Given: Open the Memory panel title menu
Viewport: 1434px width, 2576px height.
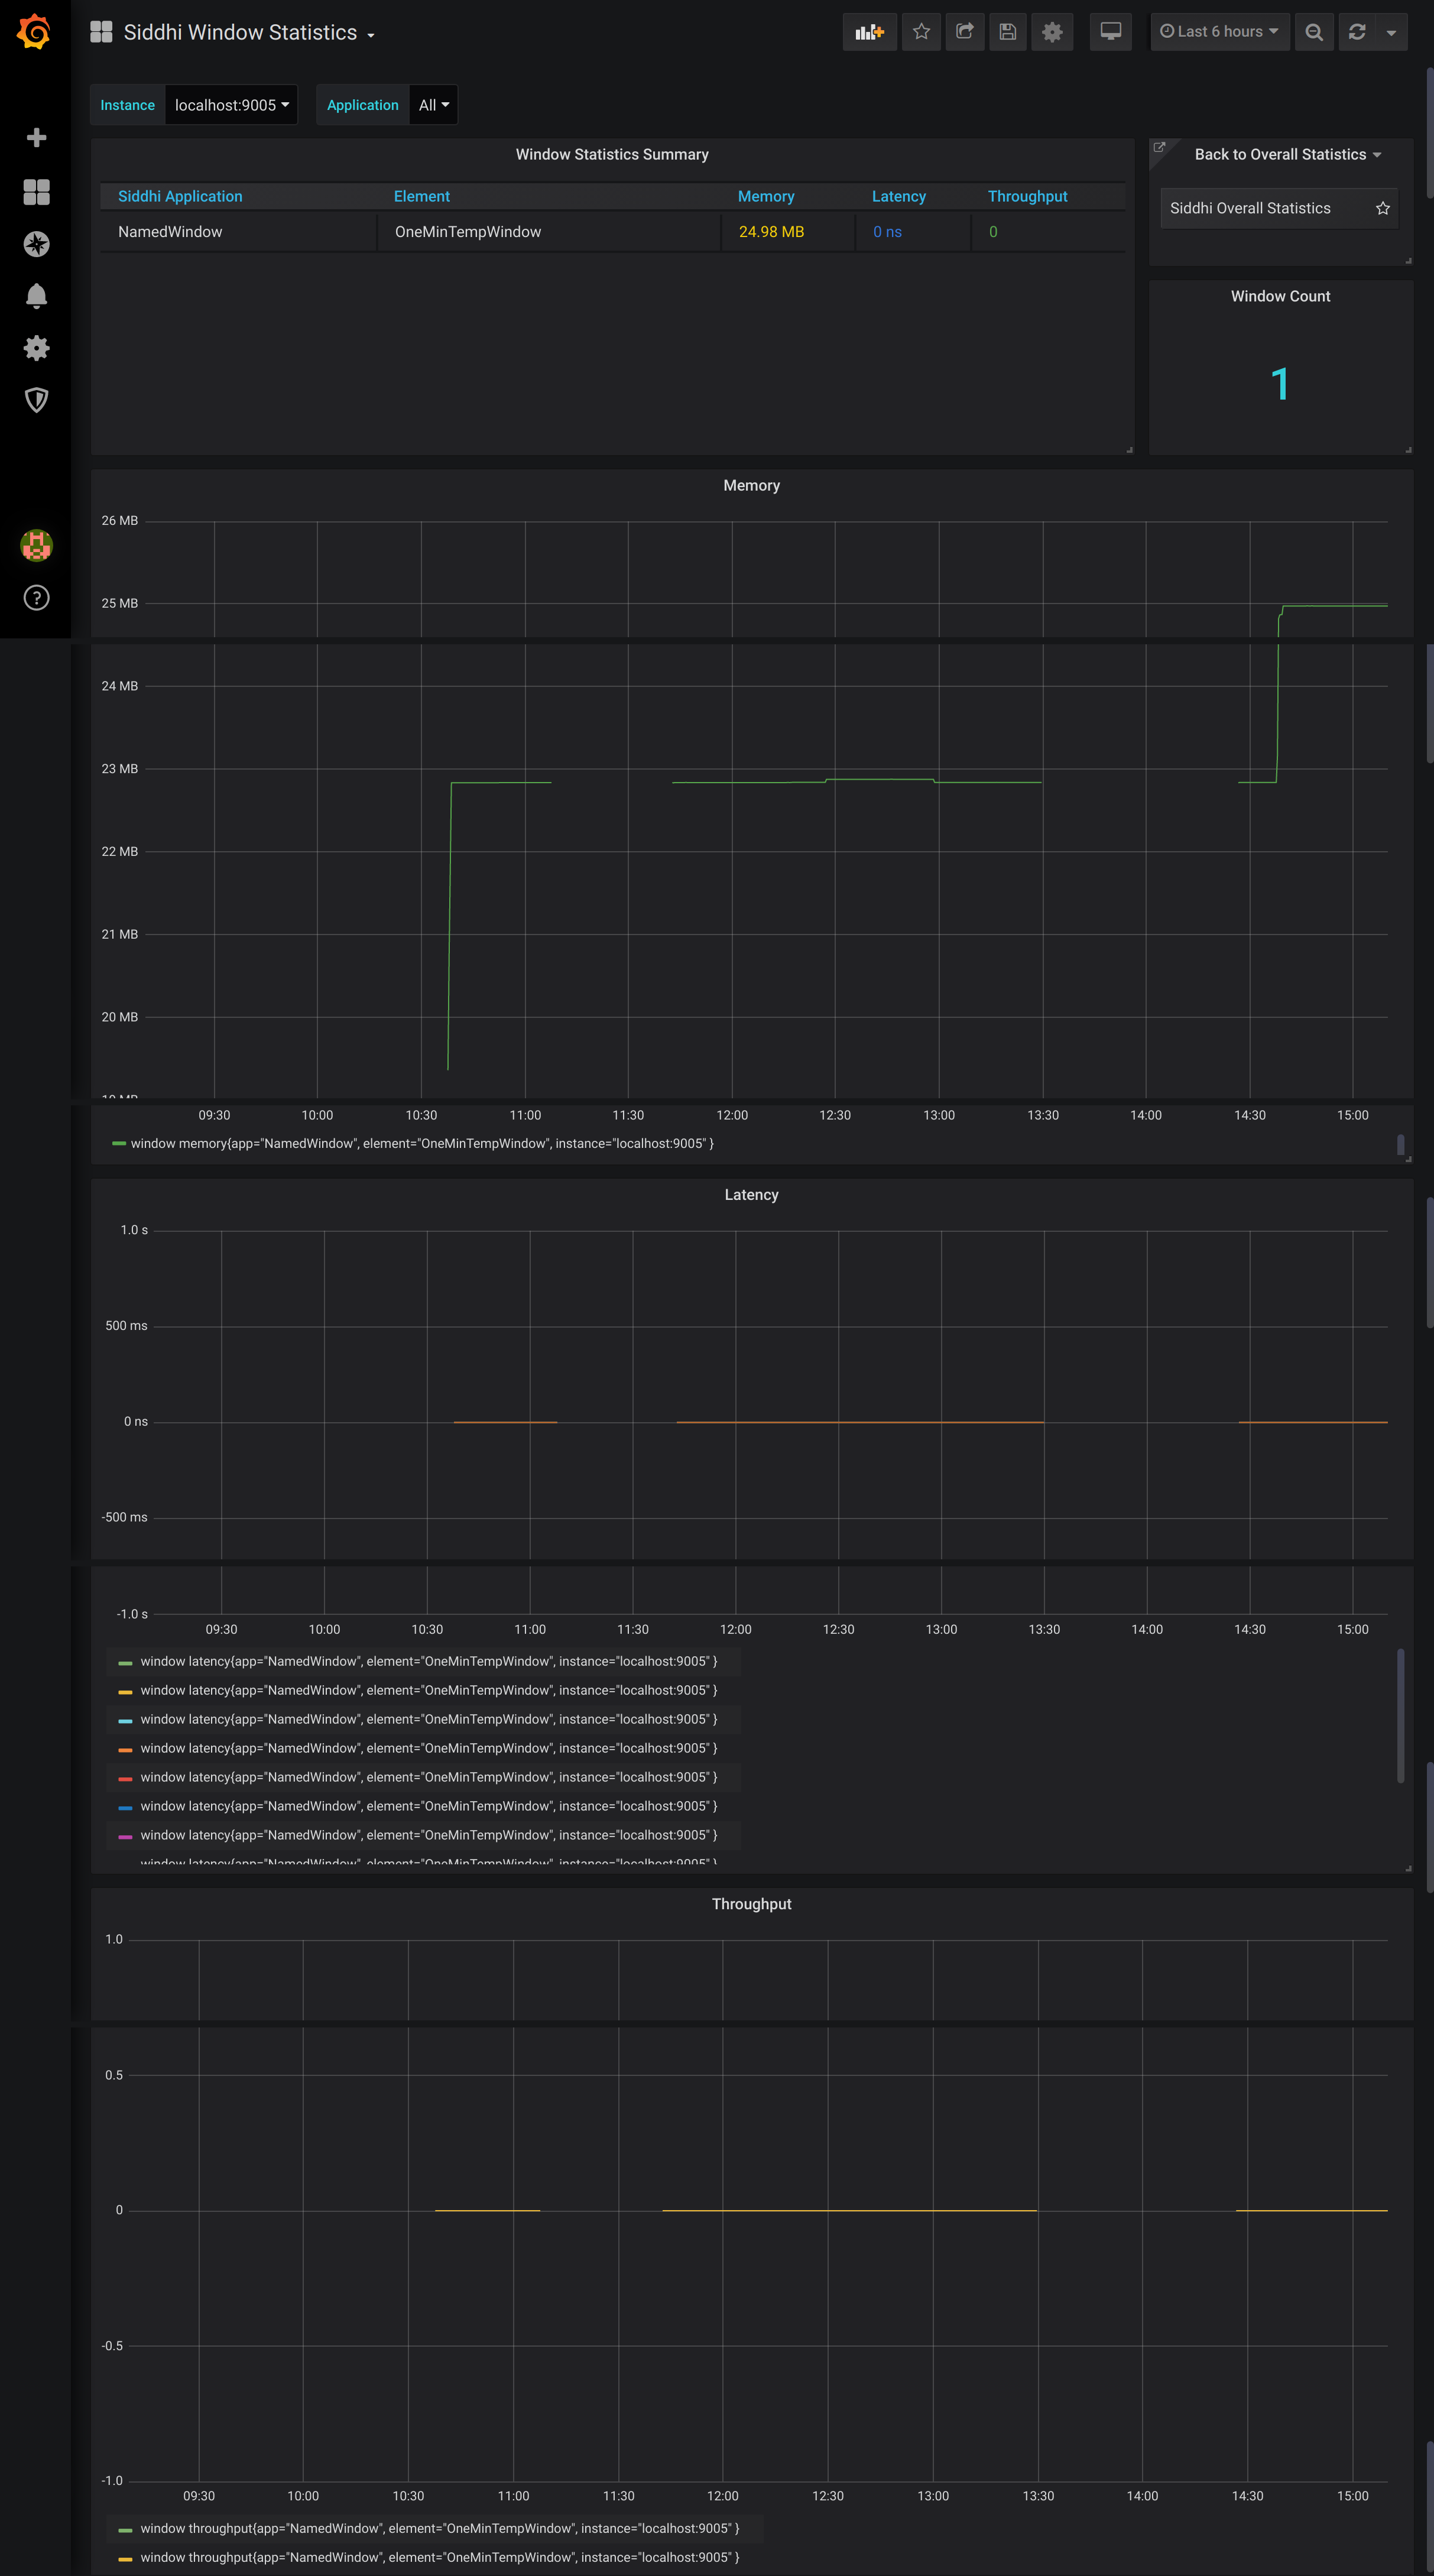Looking at the screenshot, I should click(x=751, y=485).
